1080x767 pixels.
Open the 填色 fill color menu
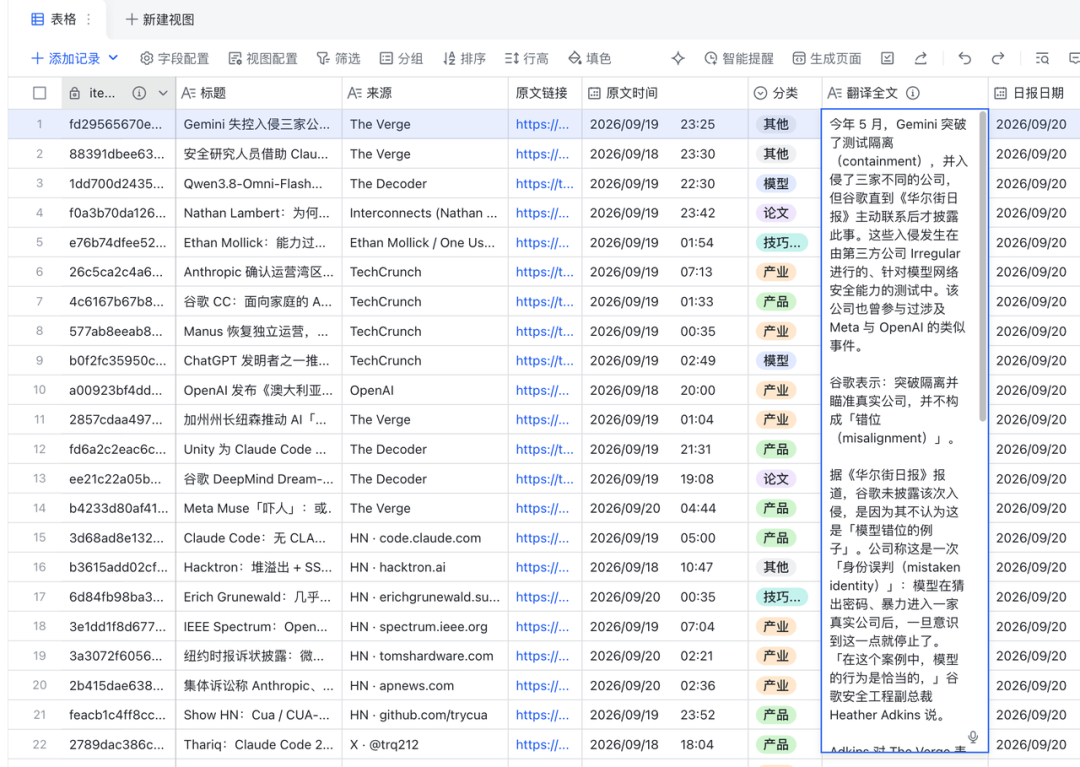(590, 59)
